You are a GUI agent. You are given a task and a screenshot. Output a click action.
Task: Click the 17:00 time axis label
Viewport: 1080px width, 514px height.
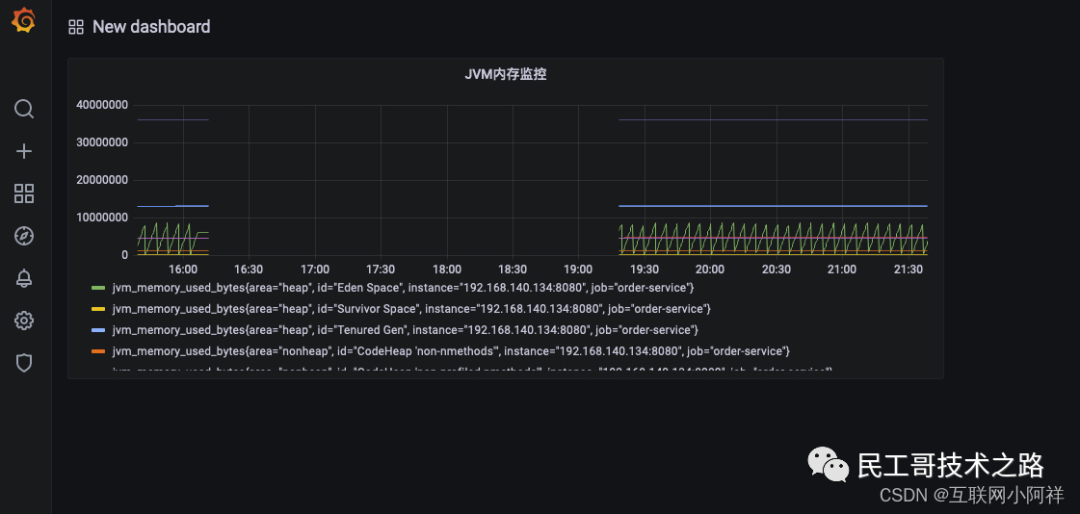tap(315, 269)
